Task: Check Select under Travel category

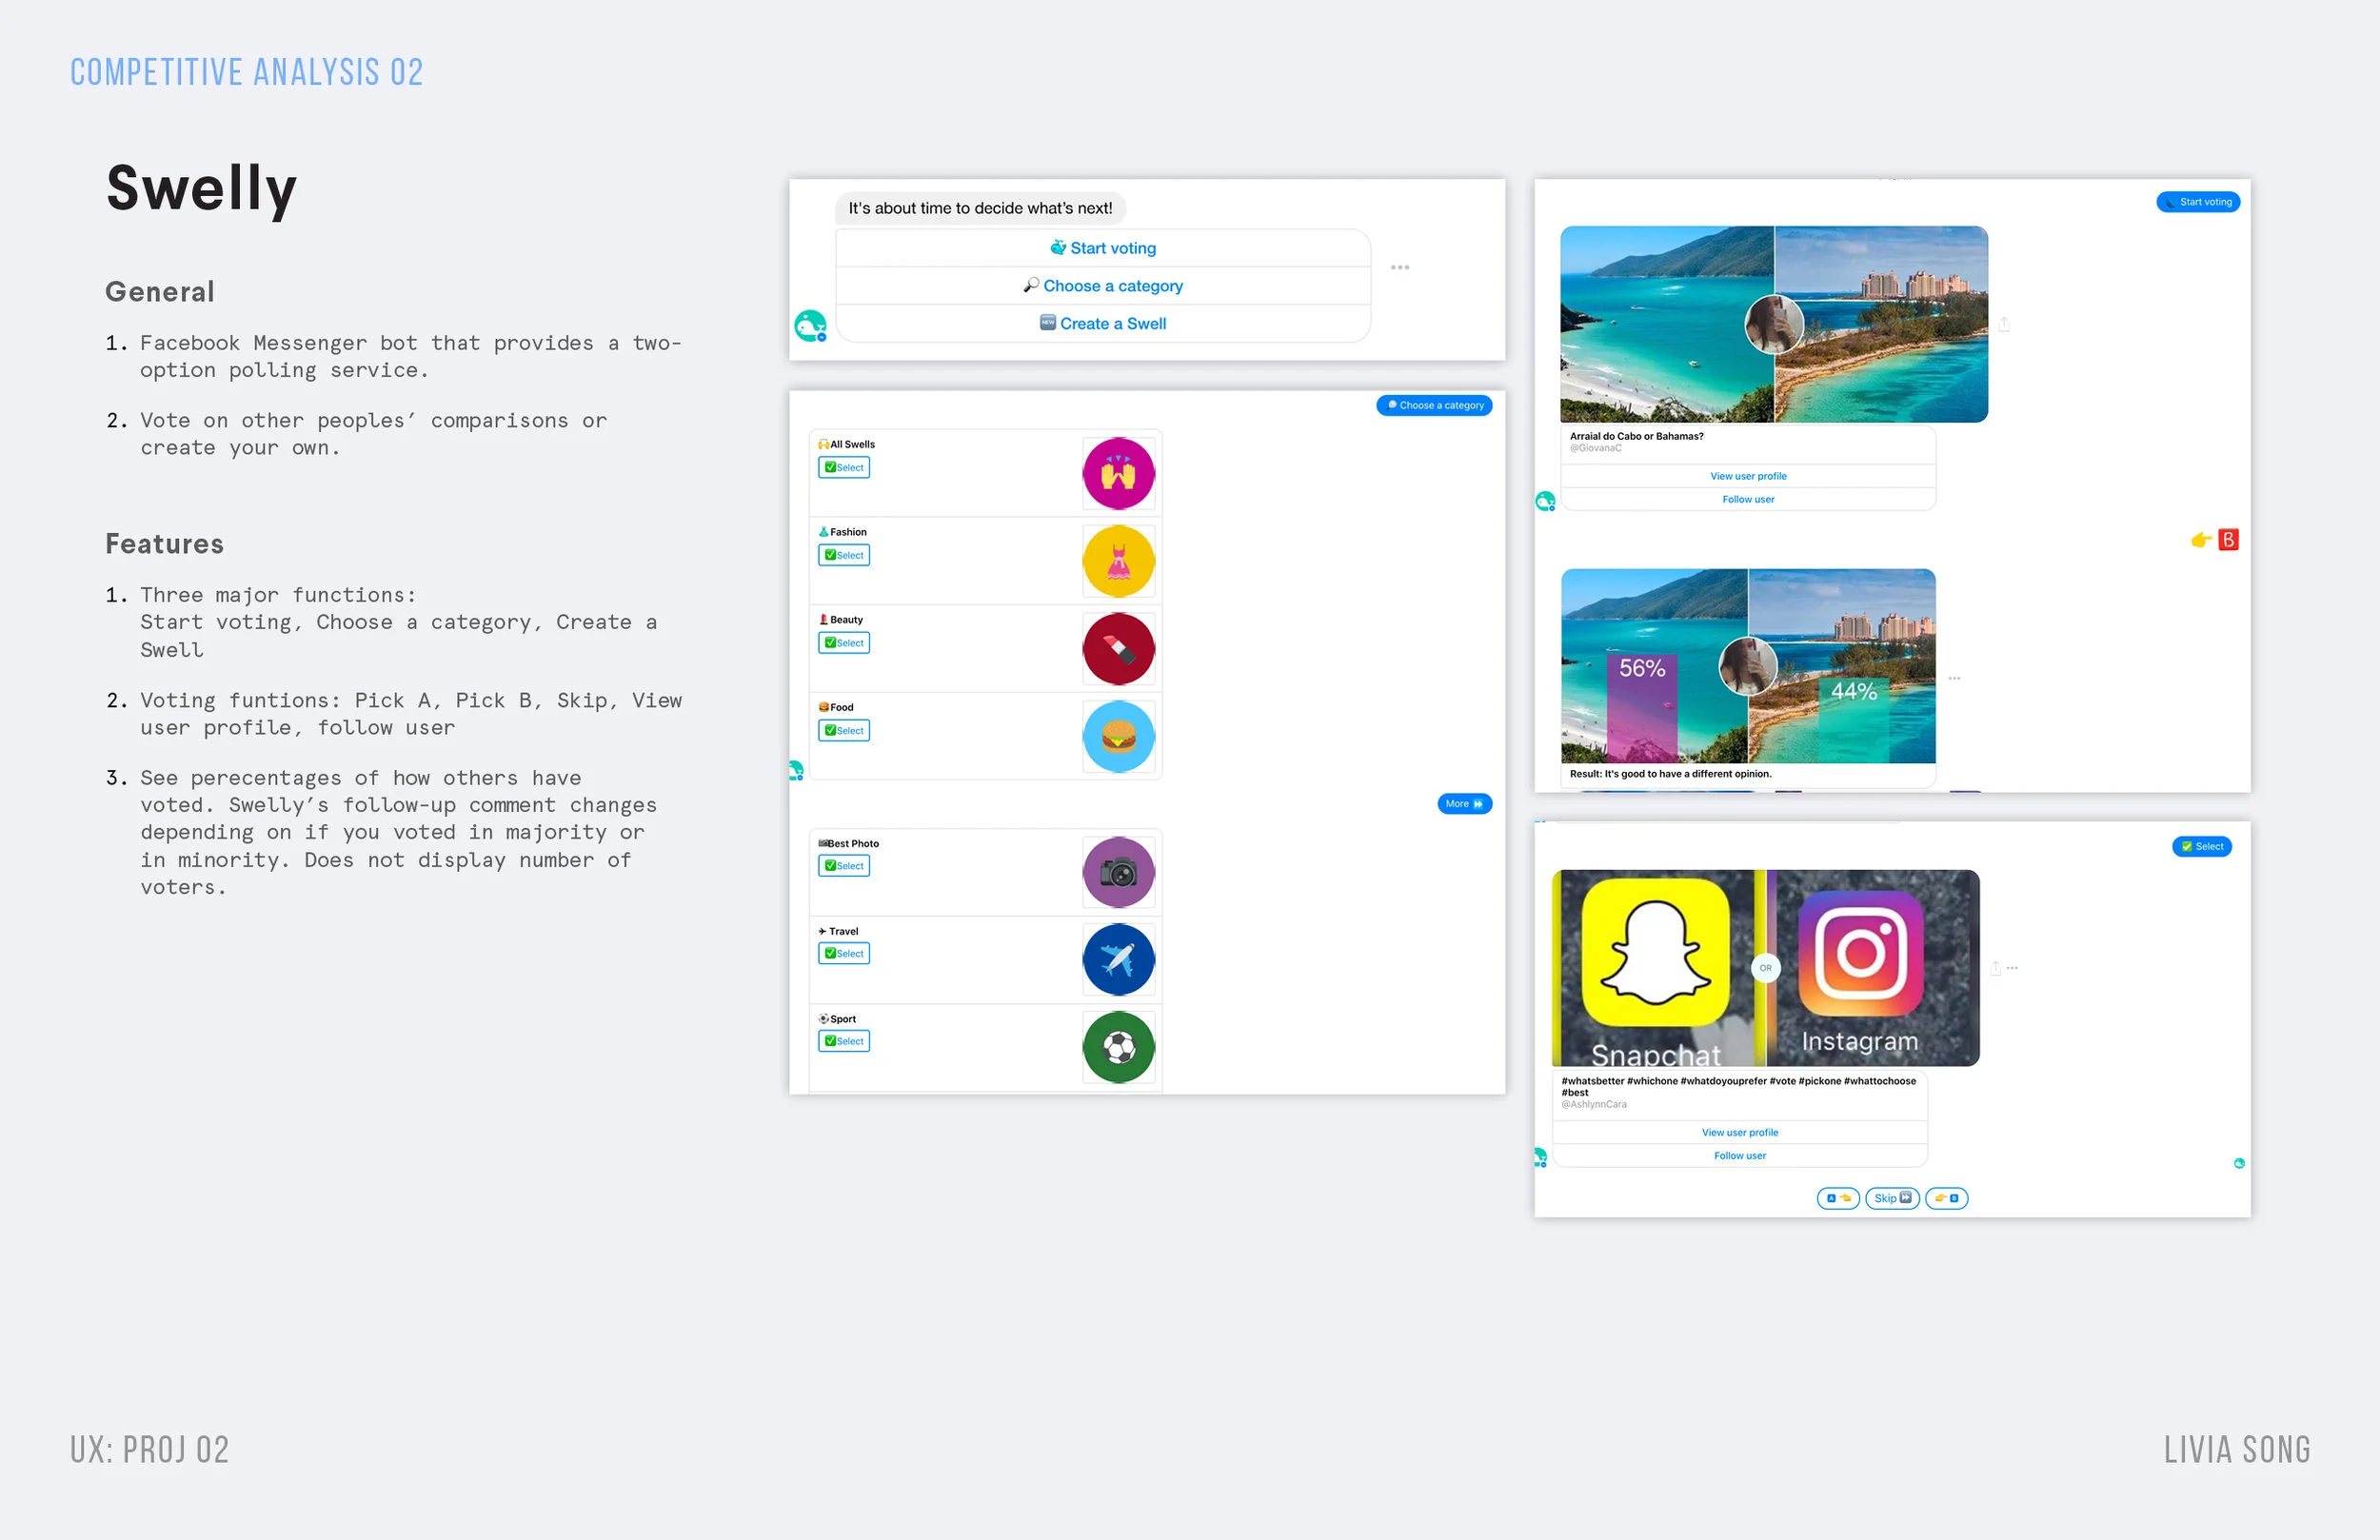Action: click(x=844, y=953)
